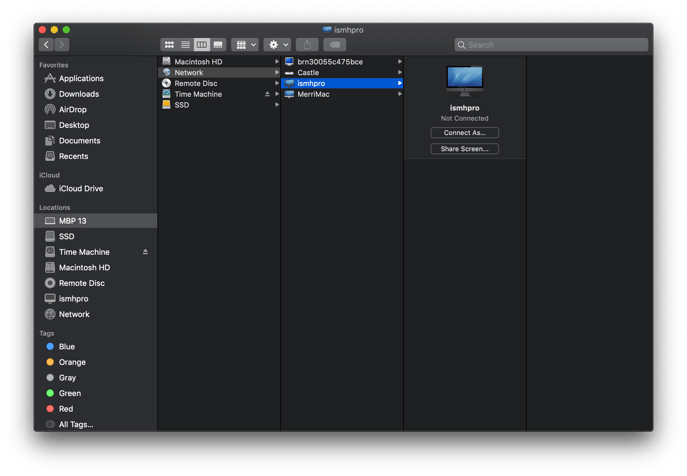This screenshot has width=687, height=476.
Task: Open Downloads in the sidebar
Action: [x=95, y=94]
